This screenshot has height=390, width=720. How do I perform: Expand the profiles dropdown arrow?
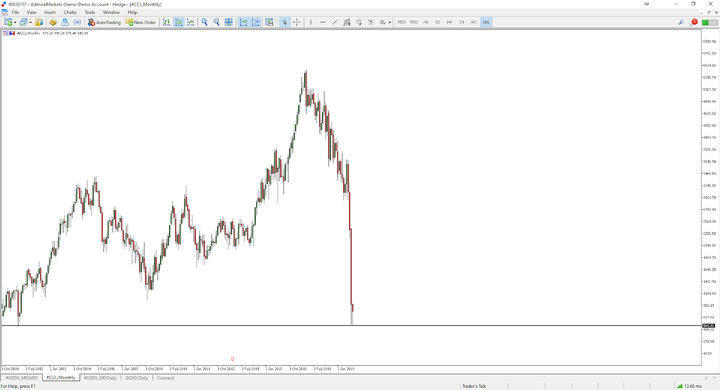click(31, 23)
